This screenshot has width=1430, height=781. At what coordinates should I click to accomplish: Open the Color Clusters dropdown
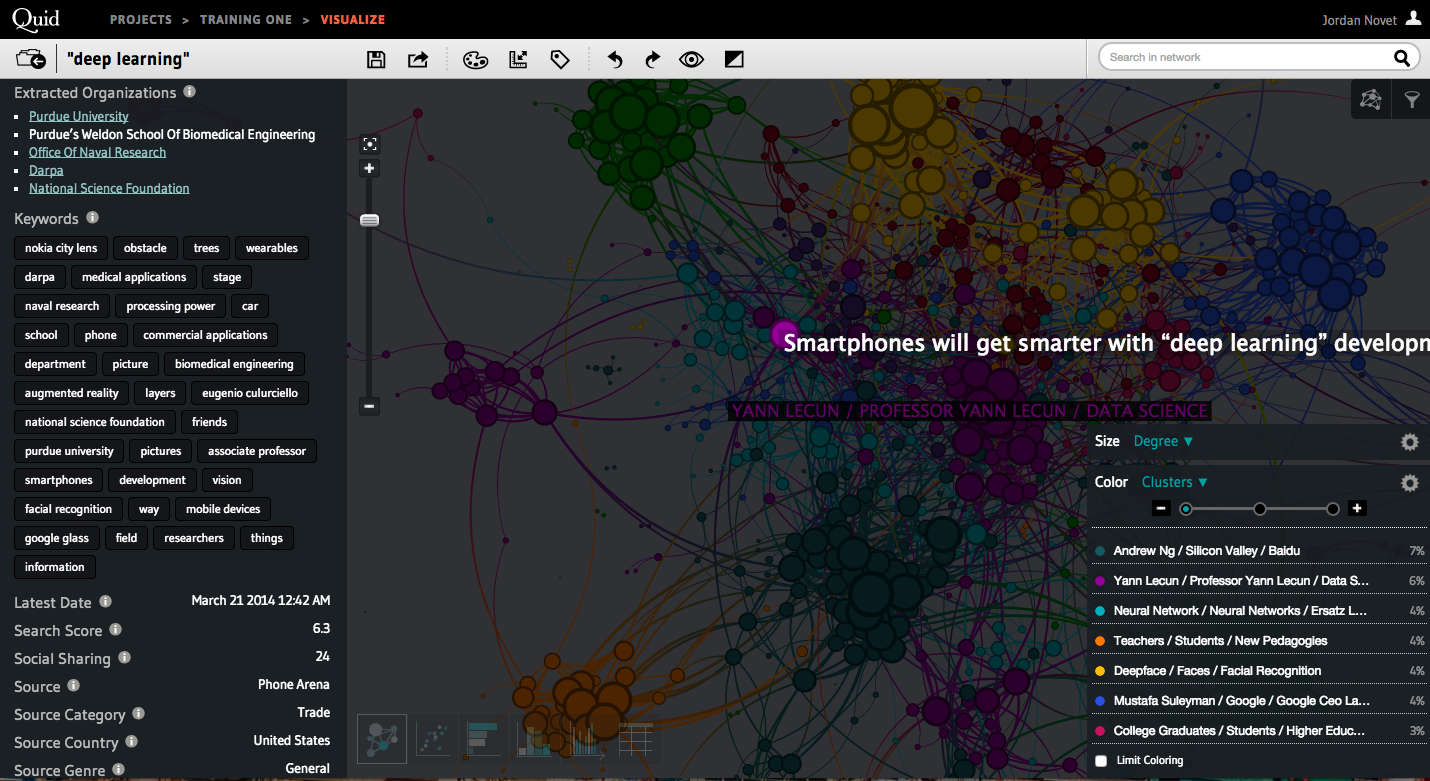click(1175, 482)
